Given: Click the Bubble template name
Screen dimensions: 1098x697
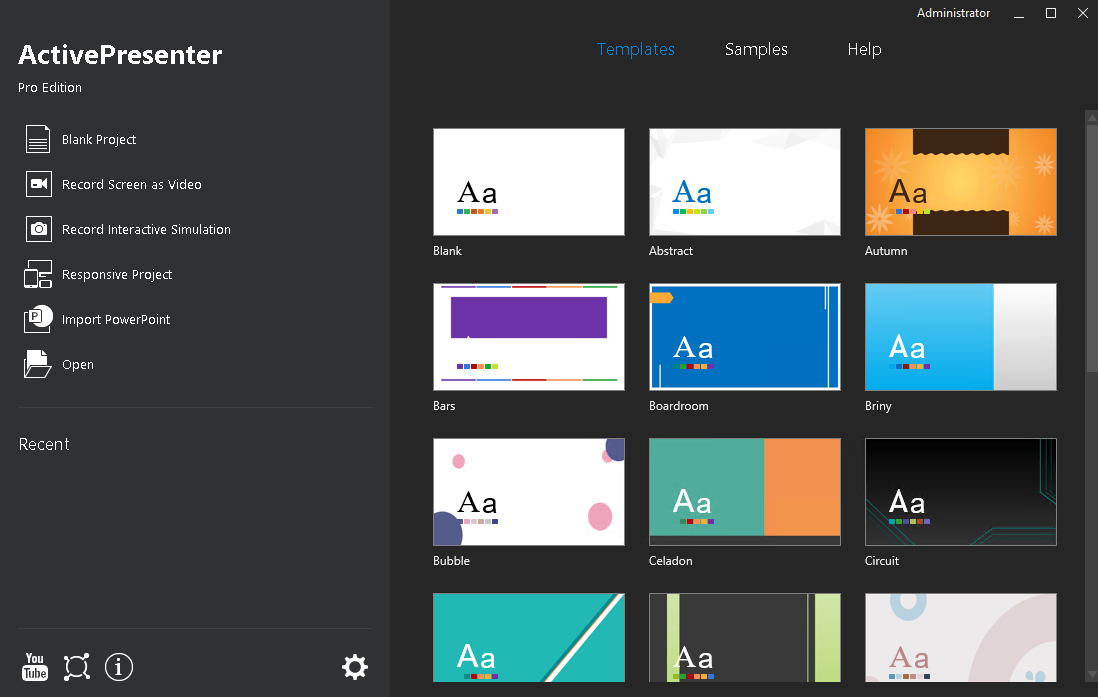Looking at the screenshot, I should coord(451,561).
